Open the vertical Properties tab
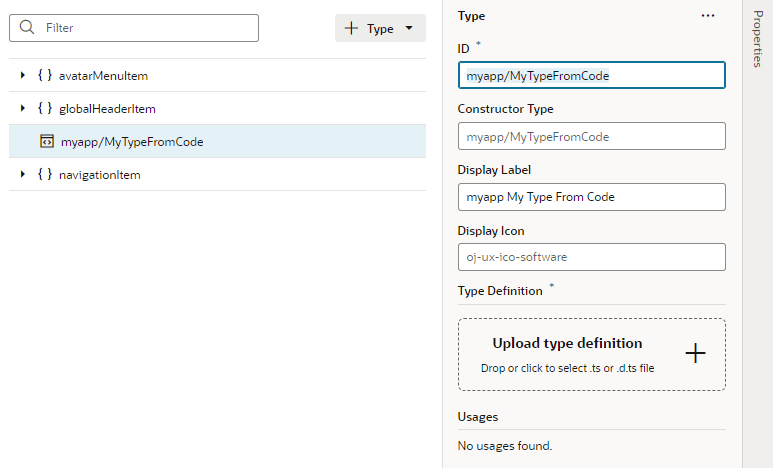 click(758, 39)
